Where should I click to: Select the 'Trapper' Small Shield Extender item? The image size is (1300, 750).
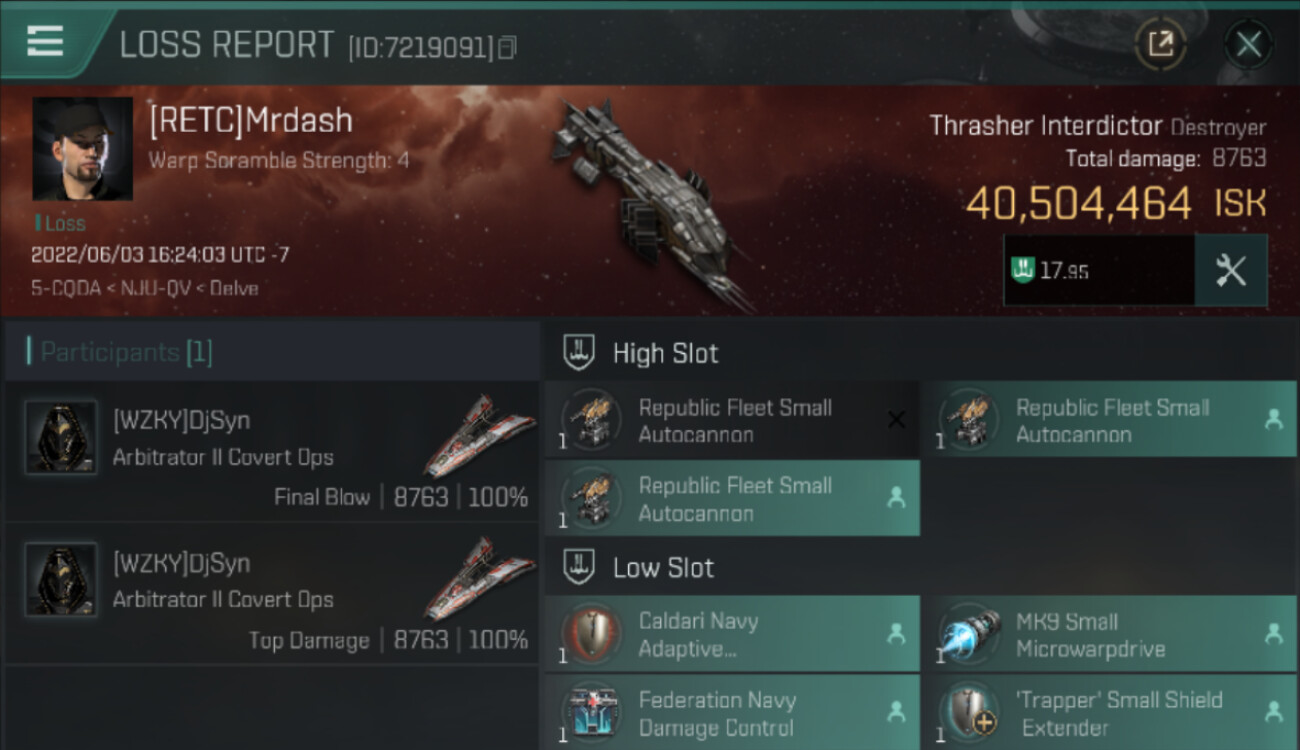(1110, 713)
